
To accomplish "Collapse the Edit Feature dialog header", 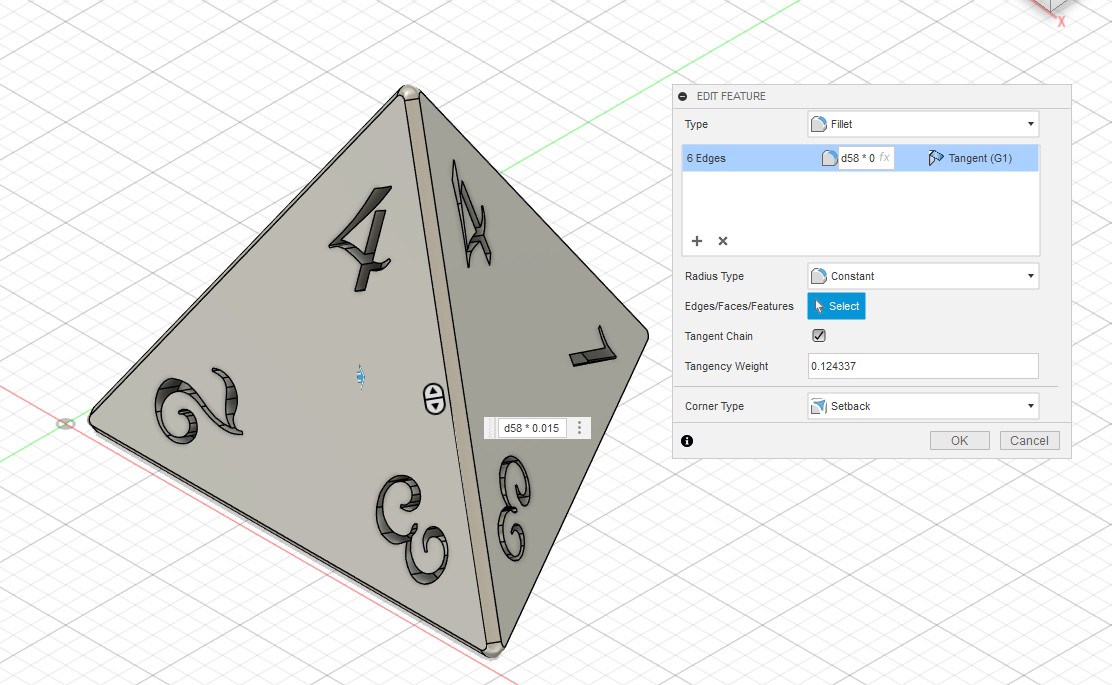I will [683, 96].
